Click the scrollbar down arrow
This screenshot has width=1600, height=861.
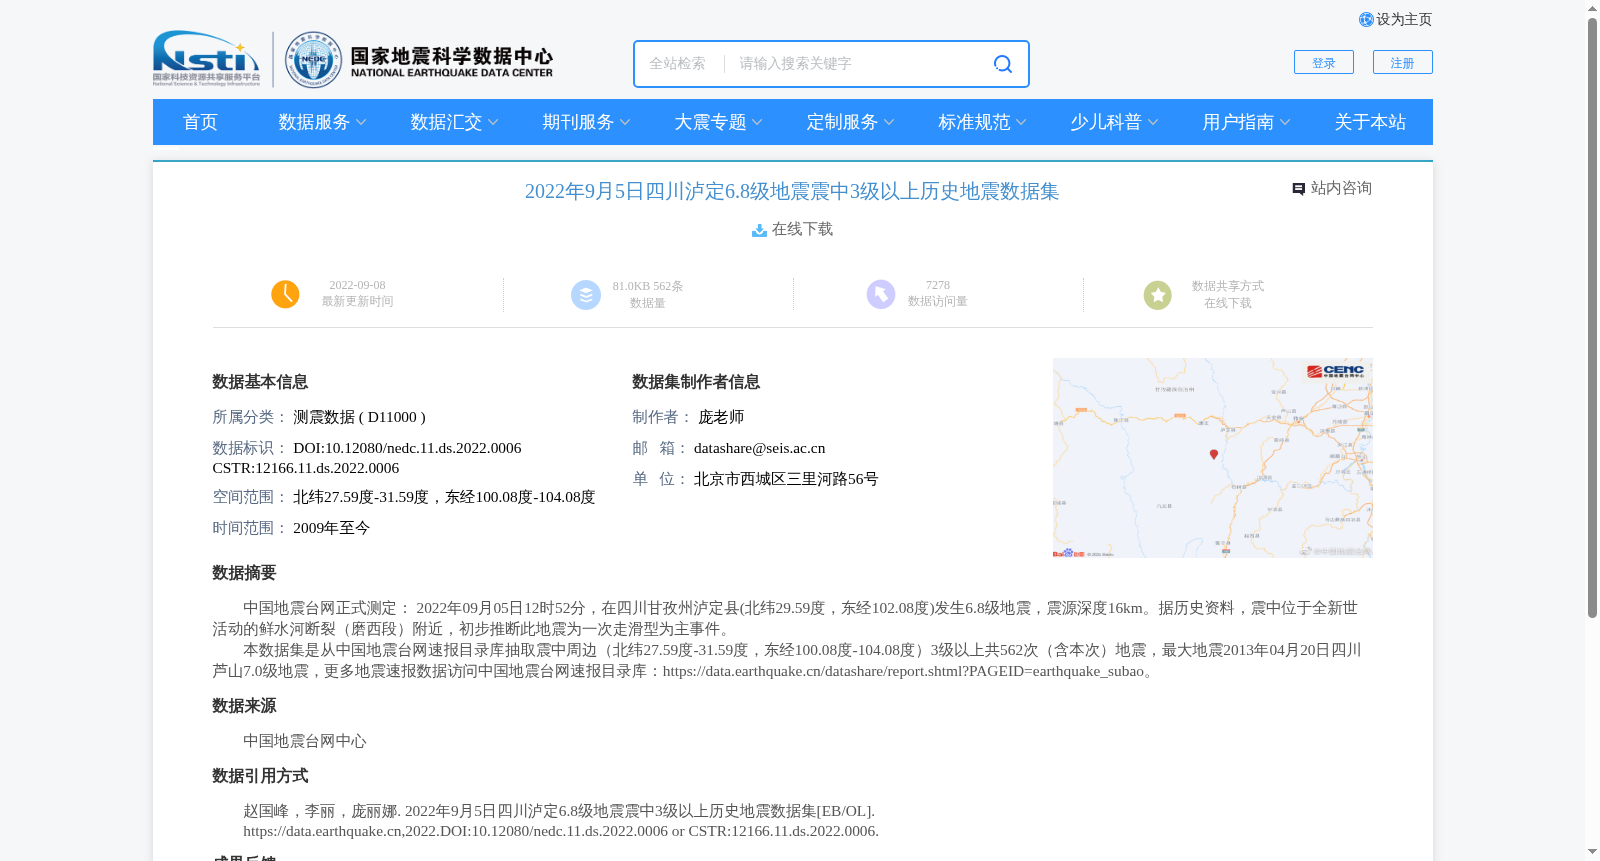tap(1592, 852)
